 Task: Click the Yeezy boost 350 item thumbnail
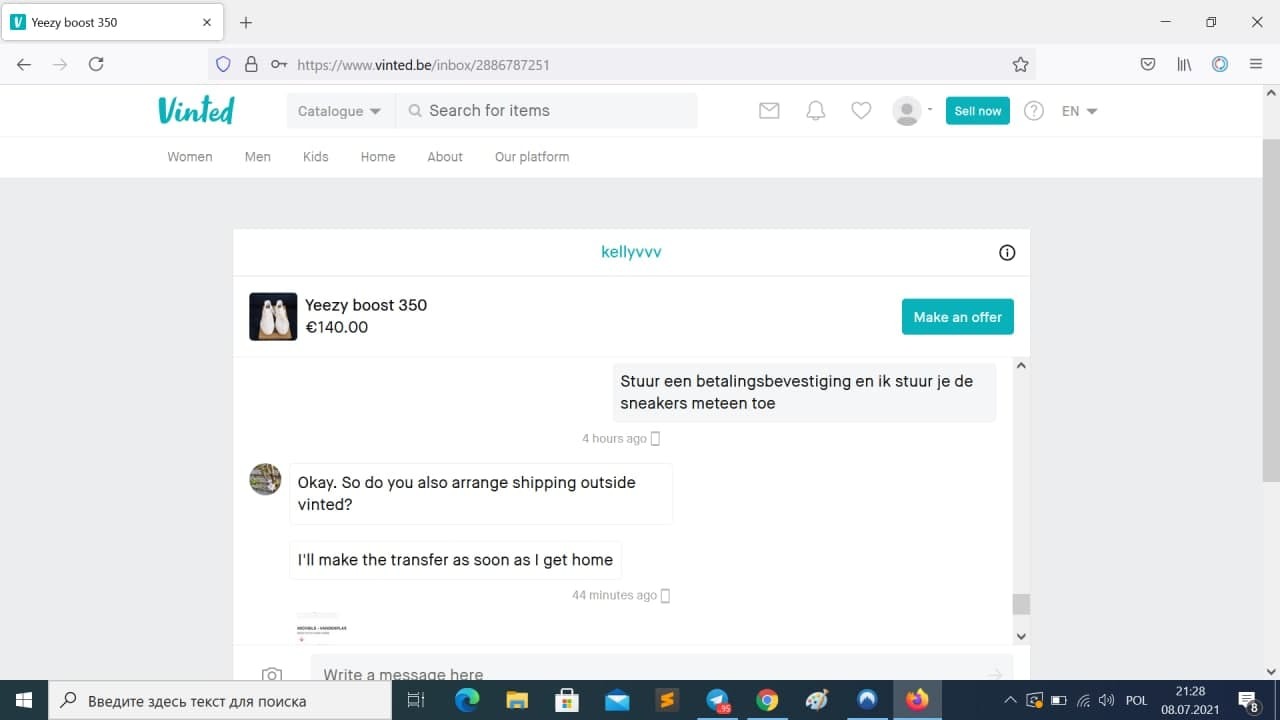(x=273, y=317)
